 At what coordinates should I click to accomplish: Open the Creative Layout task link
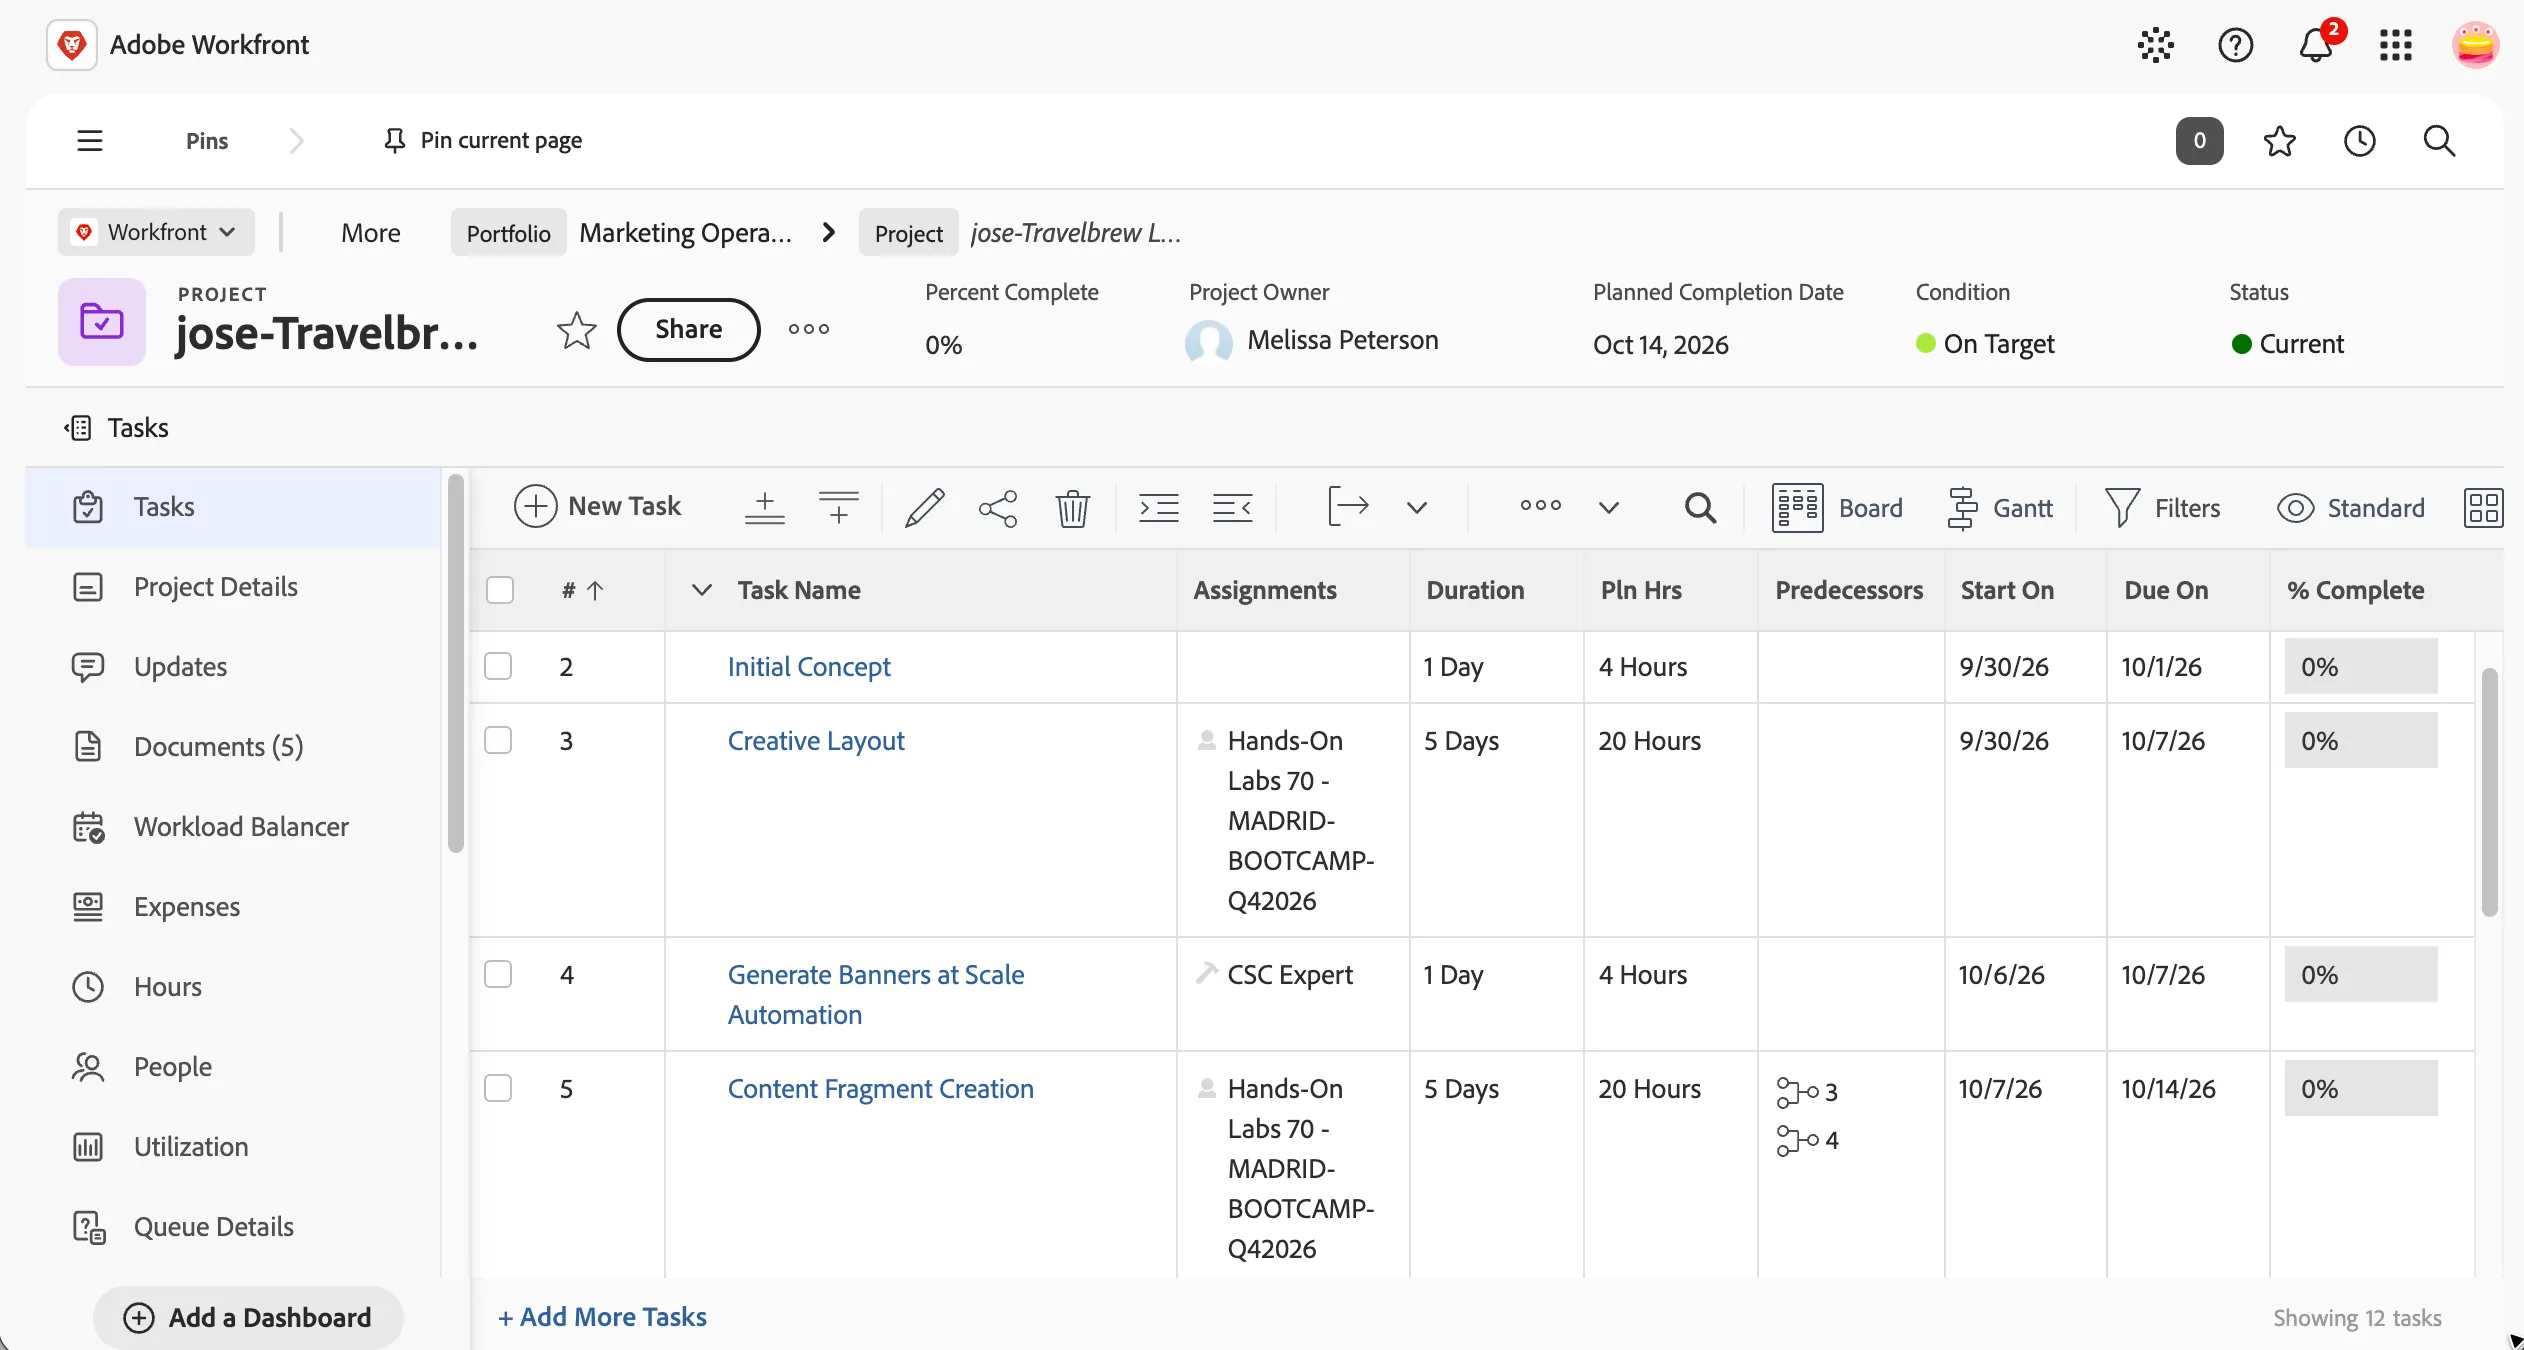[x=816, y=741]
